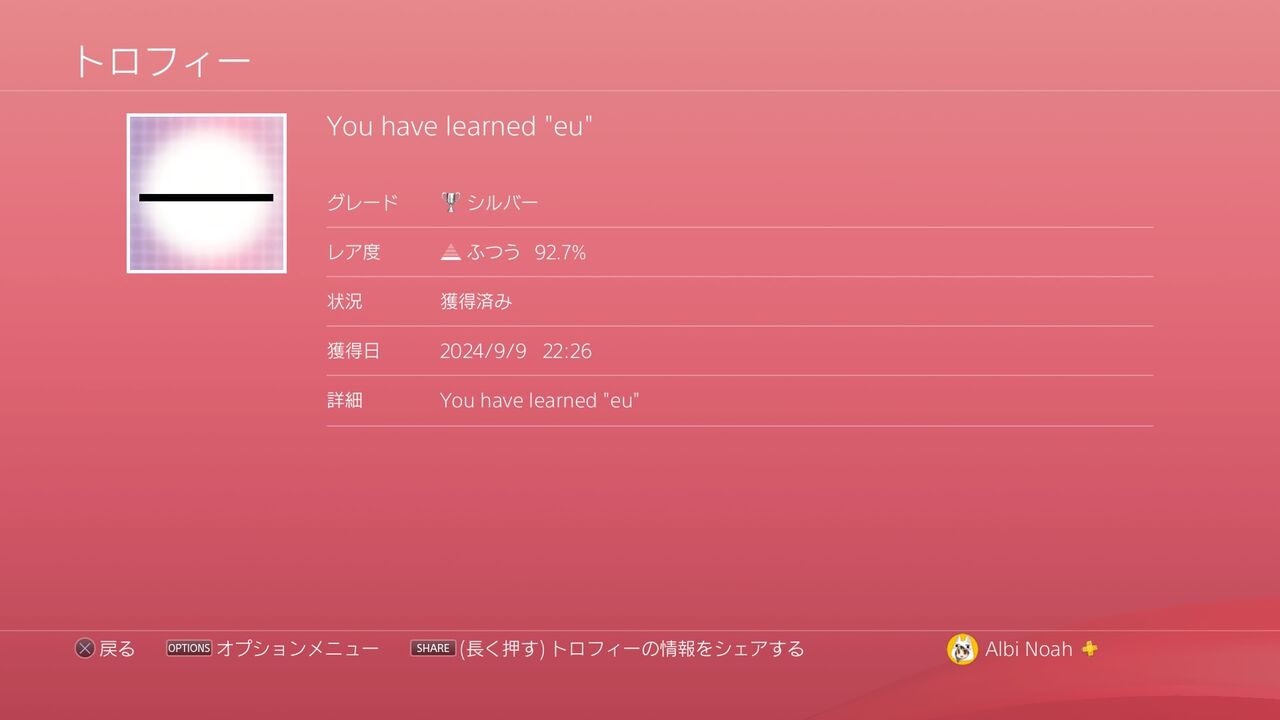This screenshot has height=720, width=1280.
Task: Click the trophy title You have learned "eu"
Action: click(x=460, y=126)
